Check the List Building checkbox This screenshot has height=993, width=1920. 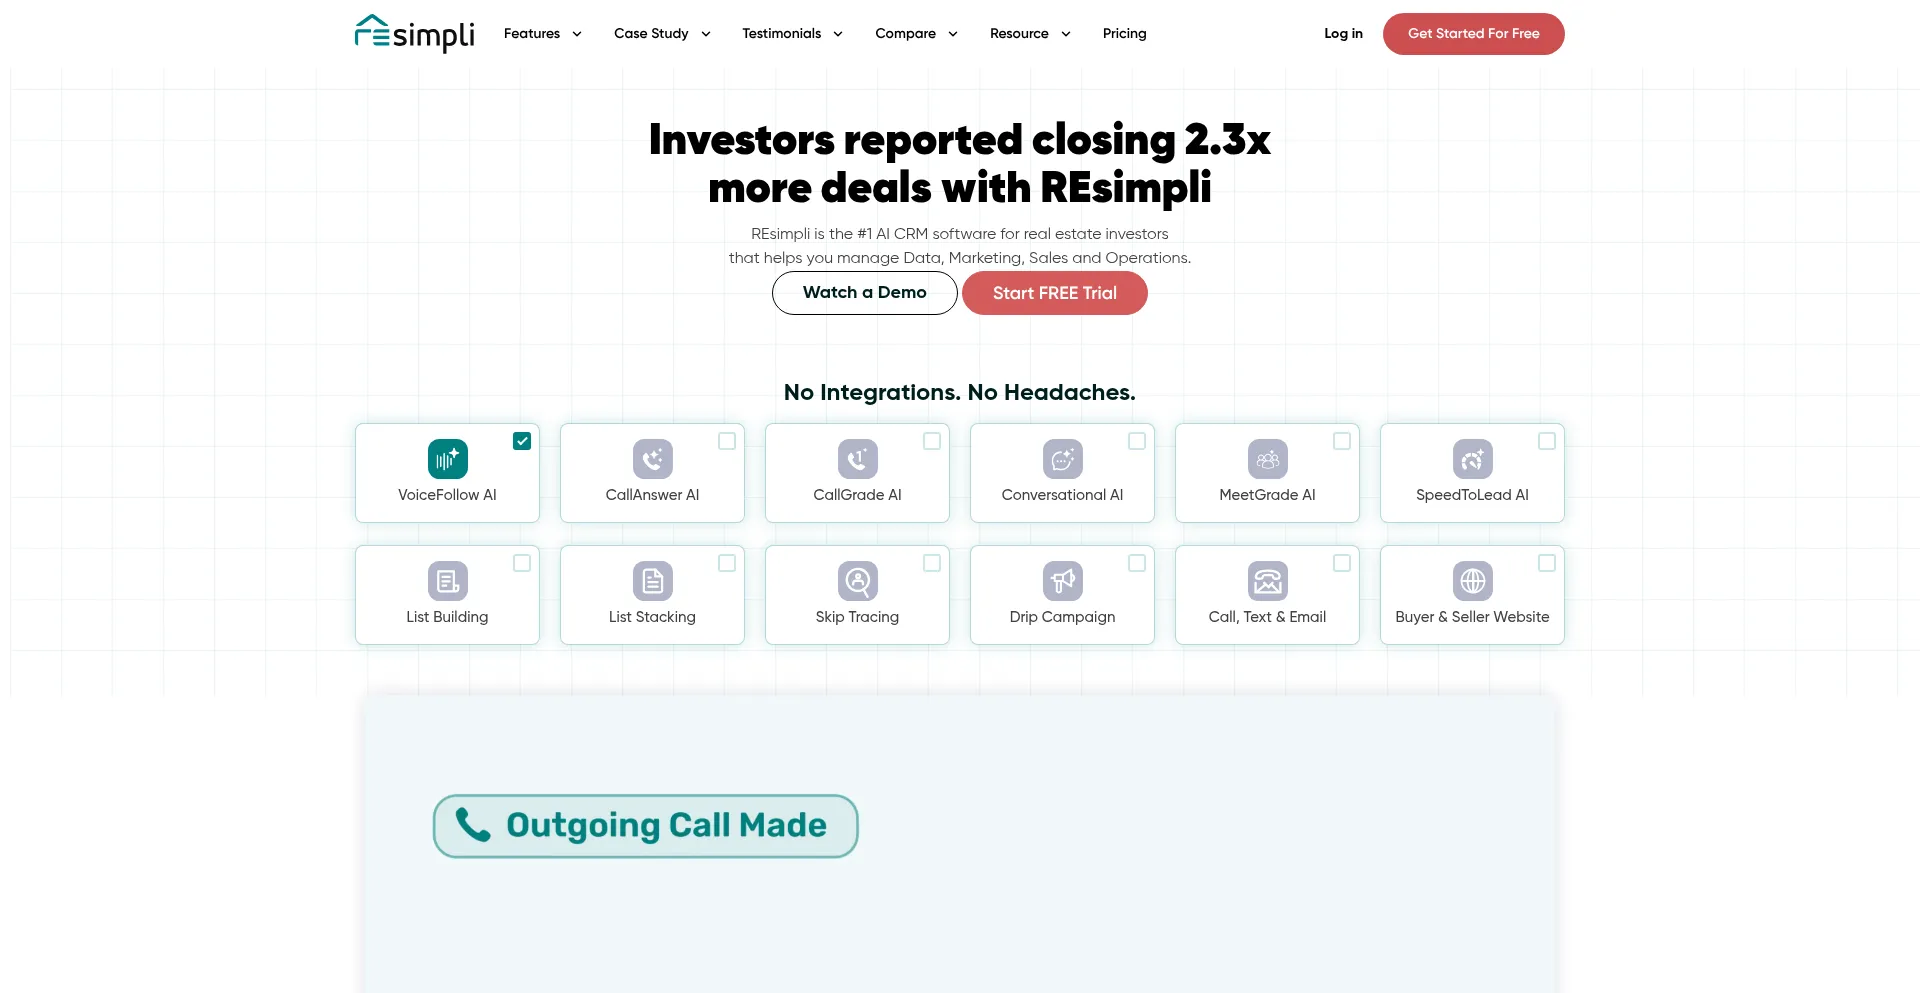coord(522,563)
